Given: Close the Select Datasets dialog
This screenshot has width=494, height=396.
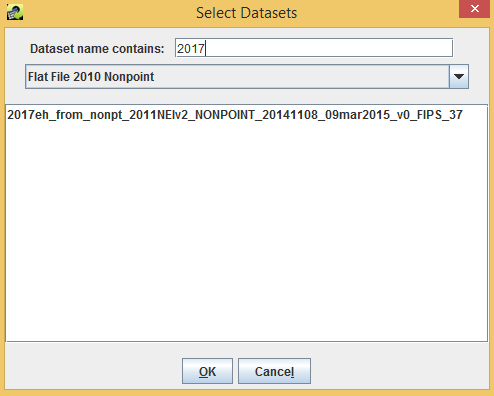Looking at the screenshot, I should click(475, 9).
